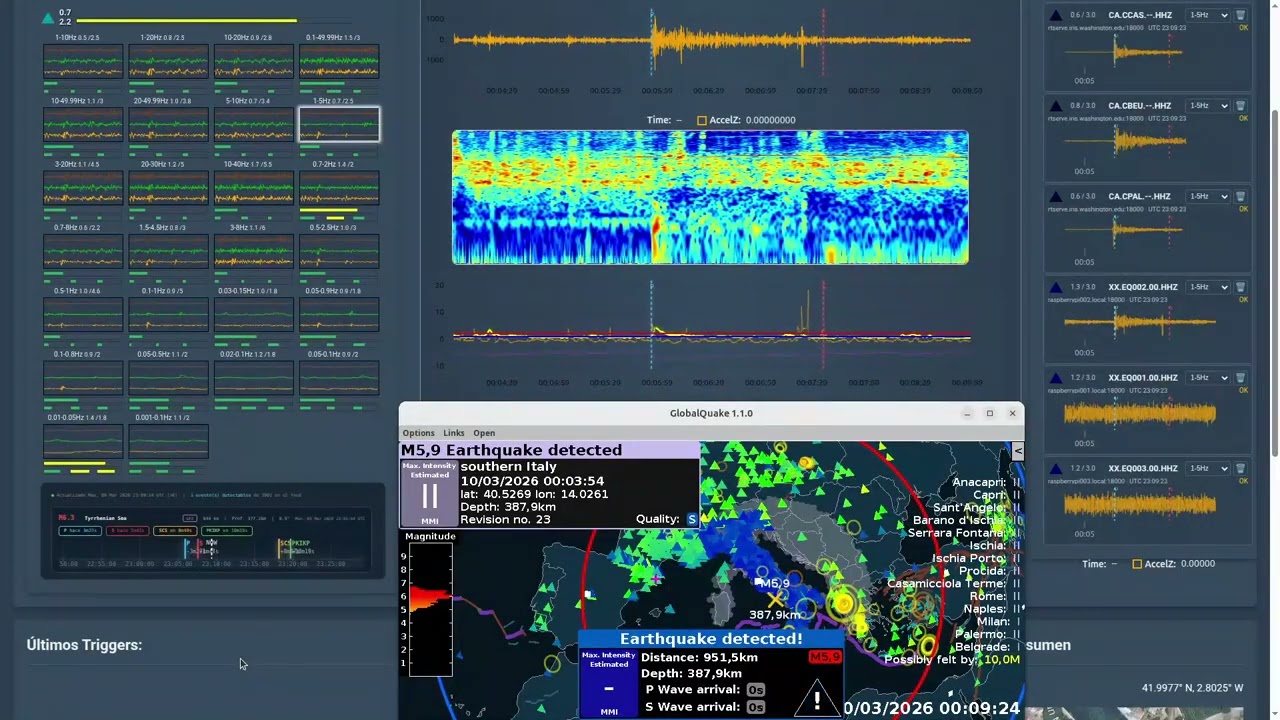Screen dimensions: 1280x720
Task: Click the triangle icon of station XX.EQ003.00.HHZ
Action: coord(1056,468)
